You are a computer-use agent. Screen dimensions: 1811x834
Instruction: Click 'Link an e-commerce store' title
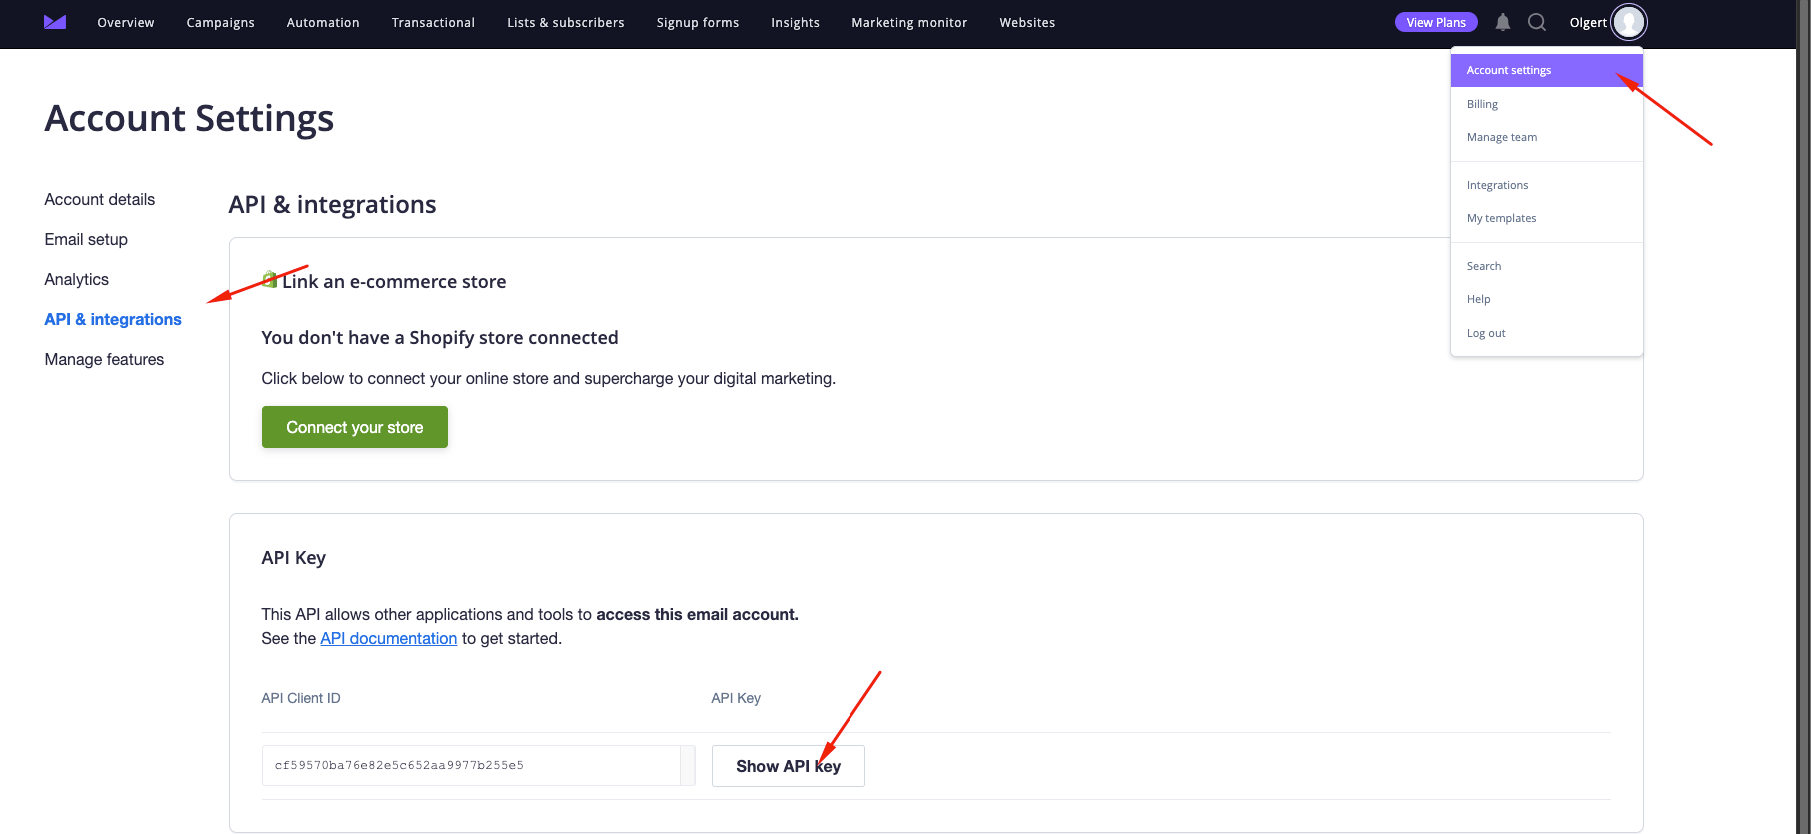click(394, 281)
